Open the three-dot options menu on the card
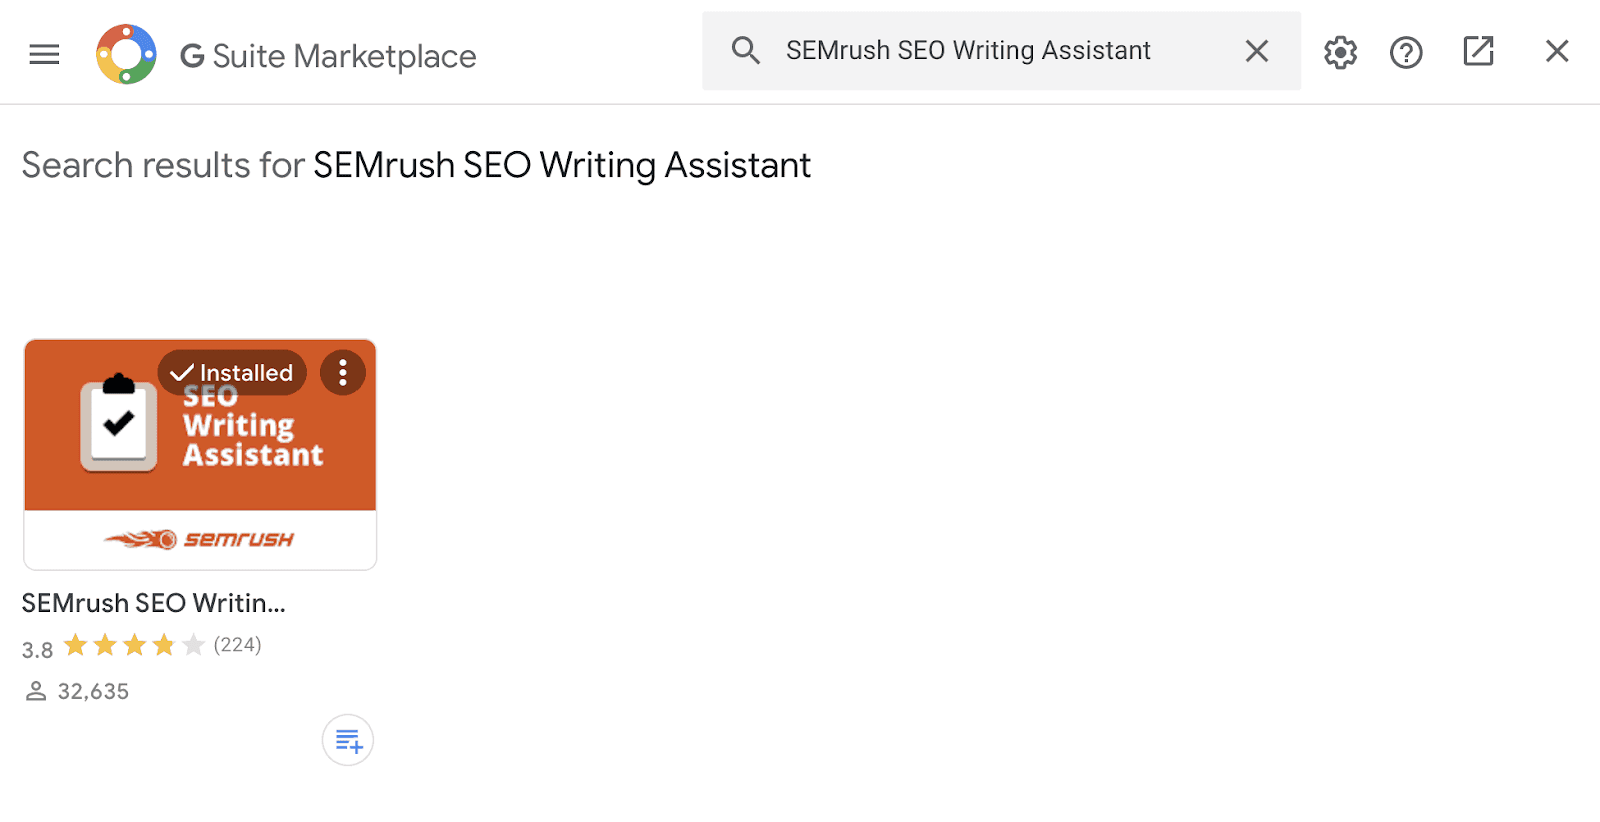Image resolution: width=1600 pixels, height=822 pixels. tap(343, 373)
